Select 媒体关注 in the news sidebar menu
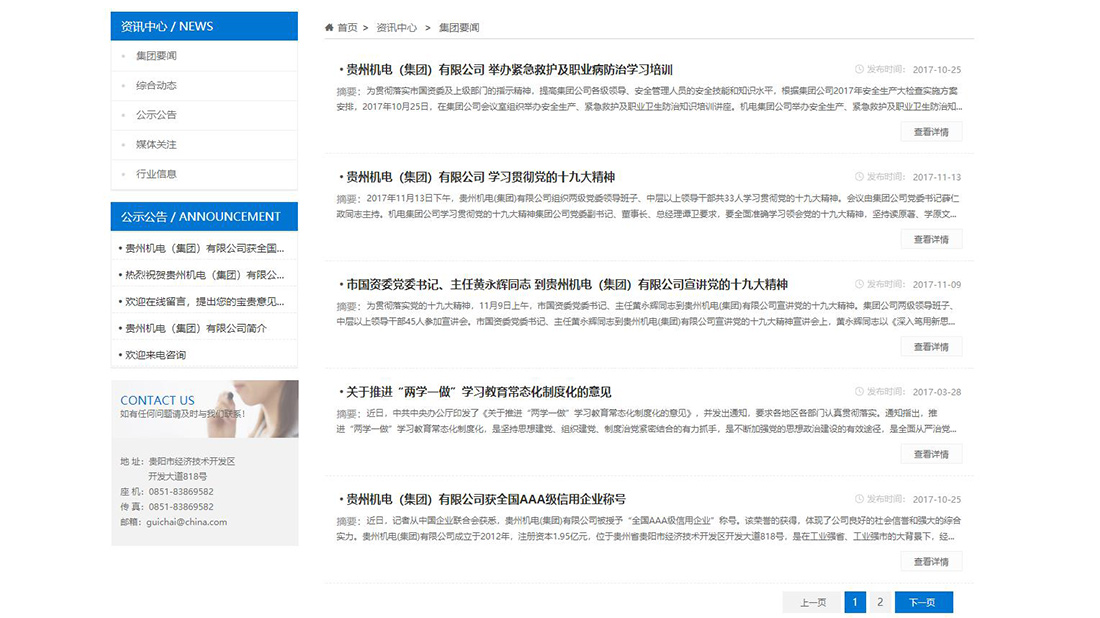The height and width of the screenshot is (618, 1100). 159,144
